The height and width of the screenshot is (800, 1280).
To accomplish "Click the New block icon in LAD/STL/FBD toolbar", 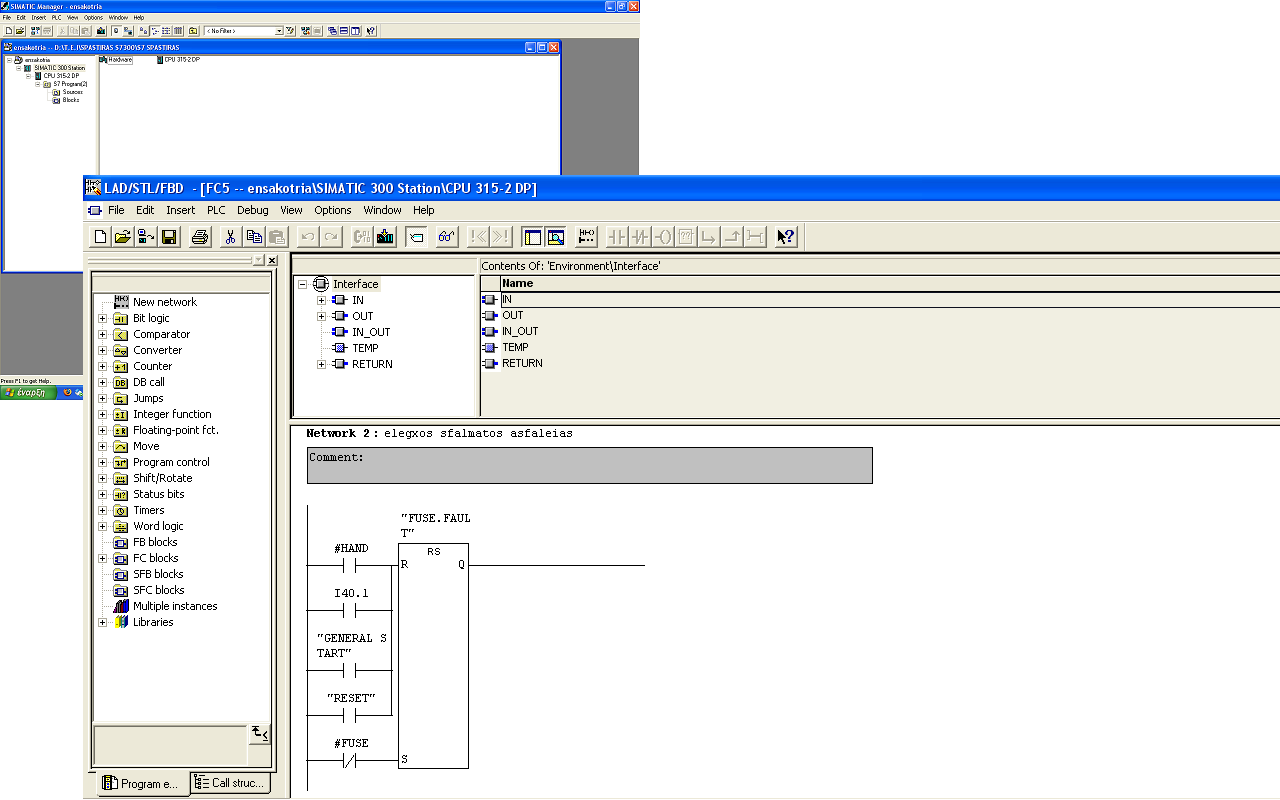I will (x=100, y=237).
